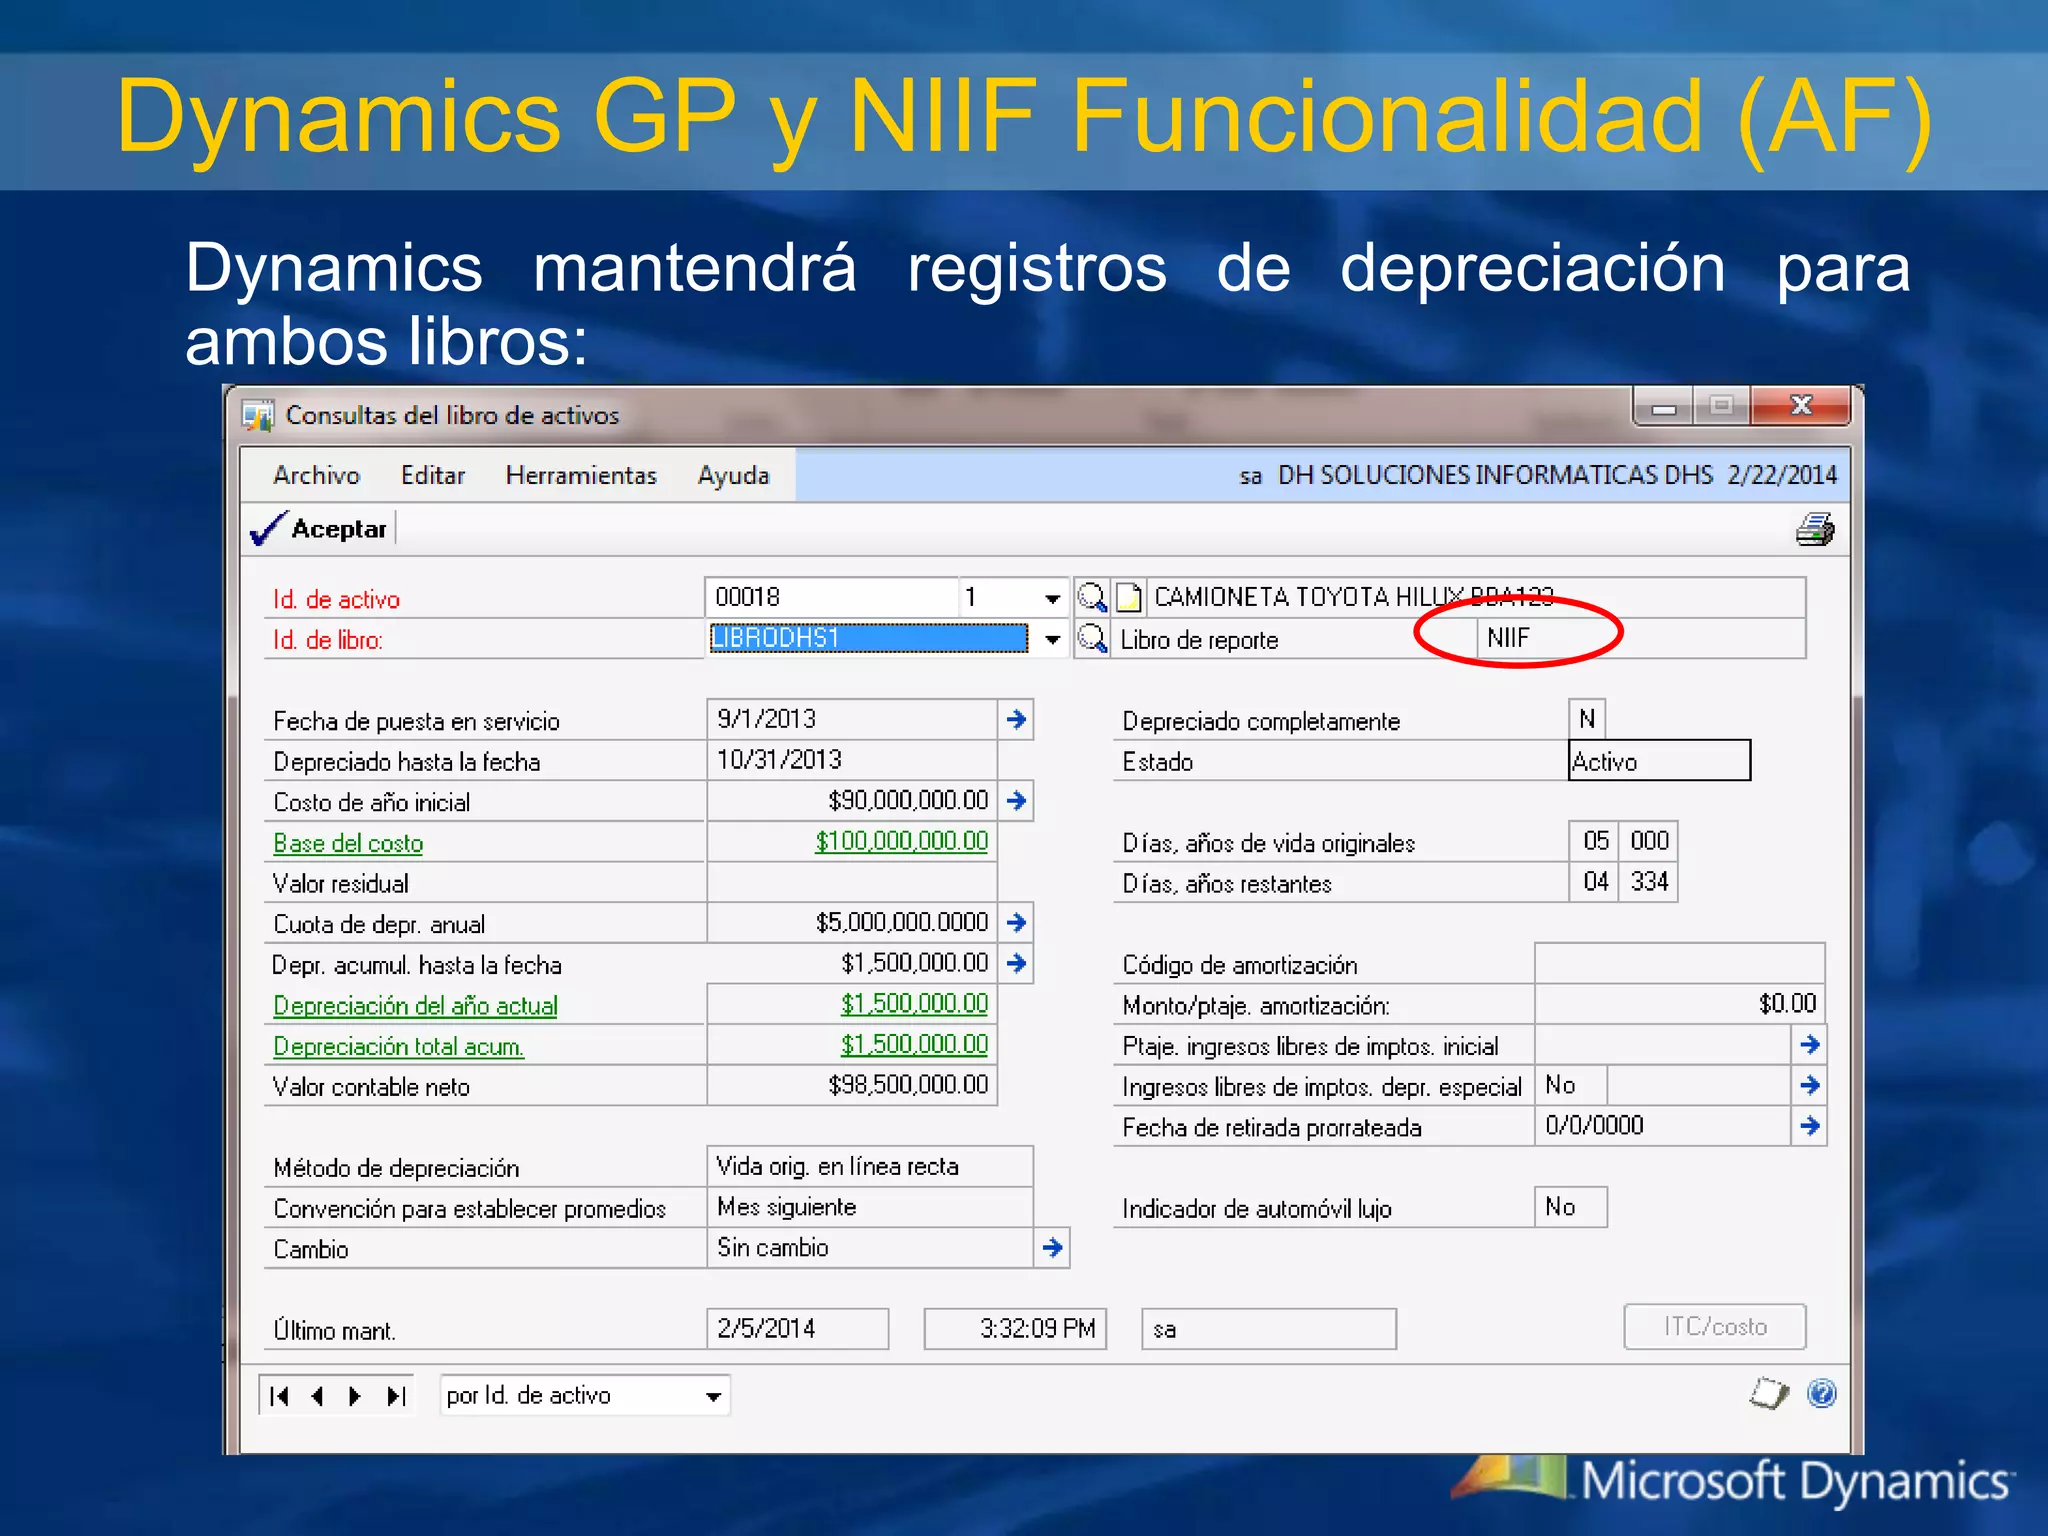
Task: Click the help question mark icon
Action: (x=1822, y=1393)
